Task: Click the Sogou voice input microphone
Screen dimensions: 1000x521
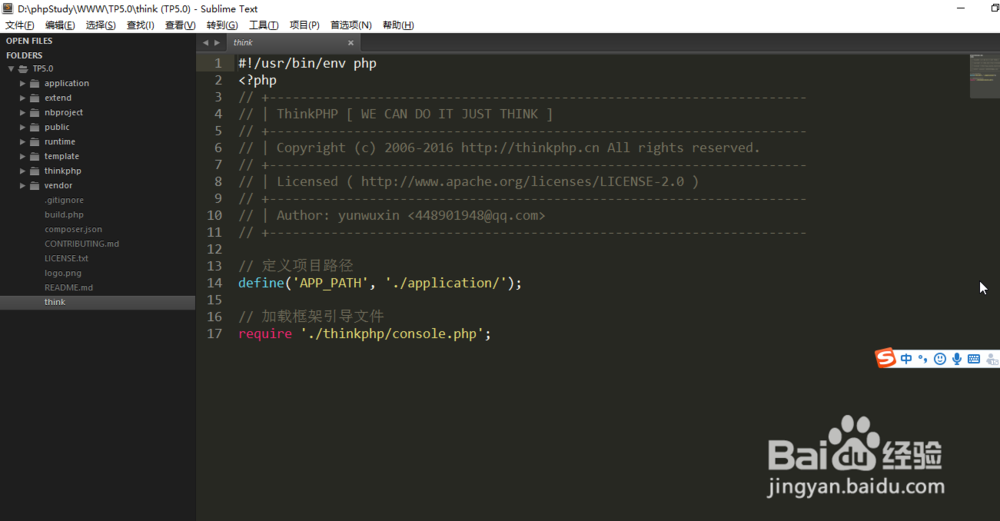Action: [957, 359]
